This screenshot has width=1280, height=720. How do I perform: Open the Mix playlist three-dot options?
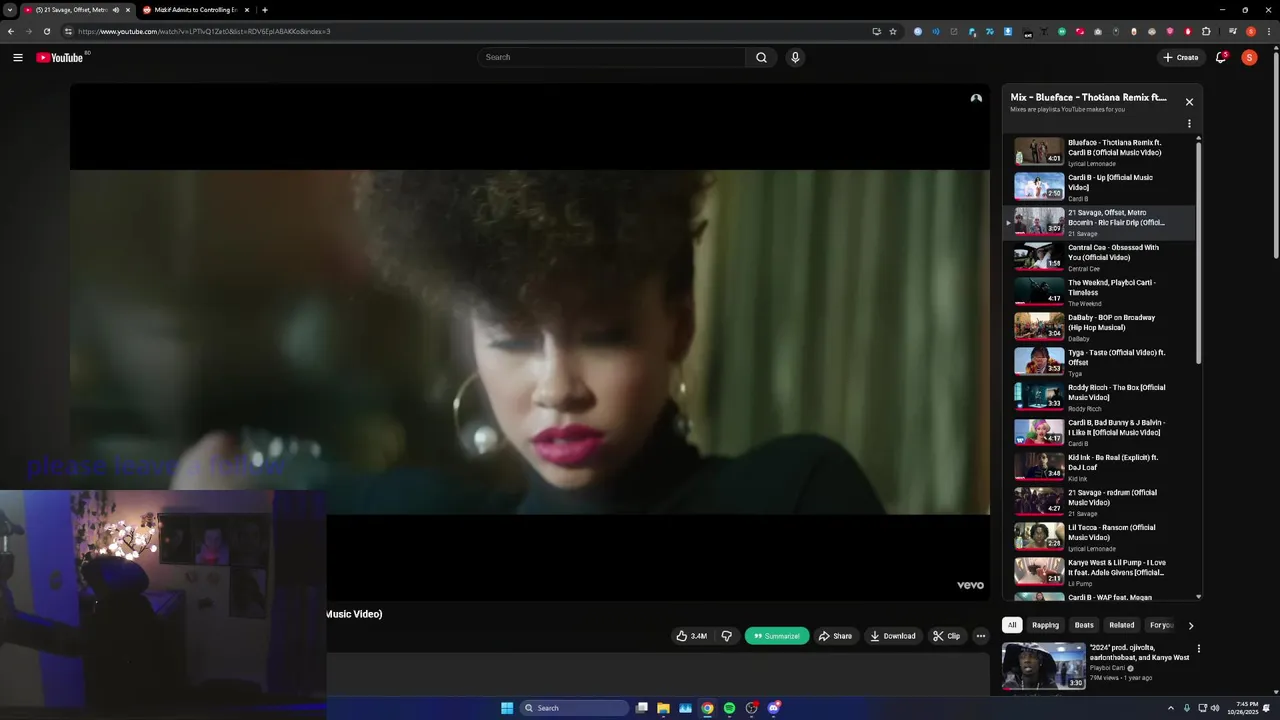1189,124
